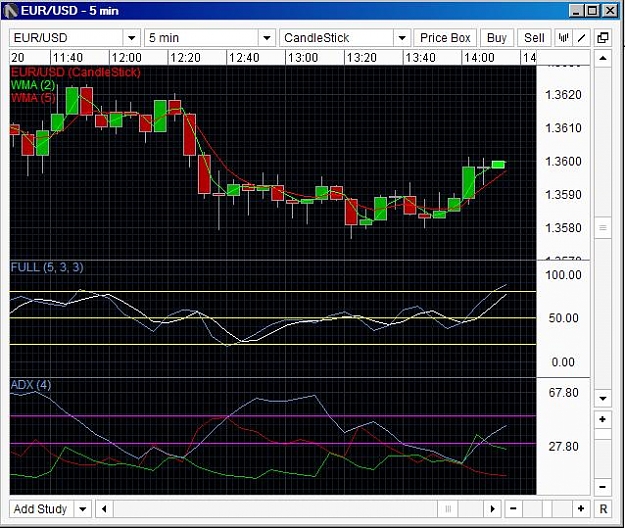Viewport: 625px width, 528px height.
Task: Click the 50.00 stochastic axis value
Action: [x=563, y=318]
